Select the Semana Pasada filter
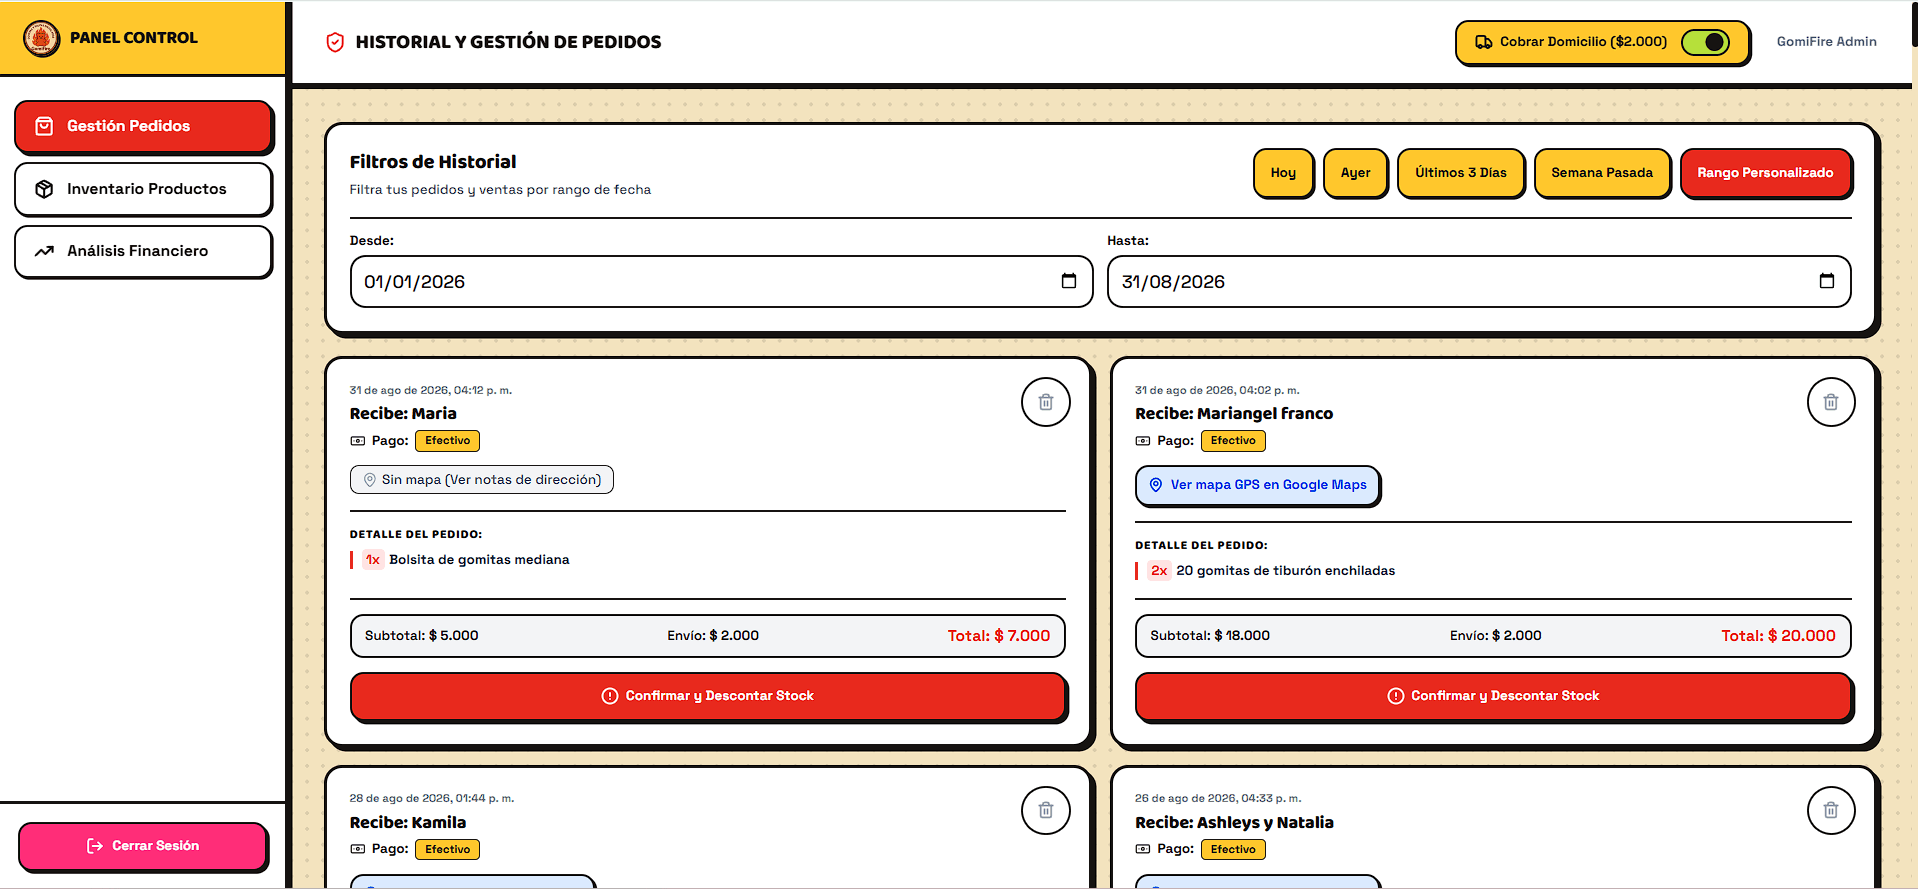1918x889 pixels. (x=1602, y=173)
